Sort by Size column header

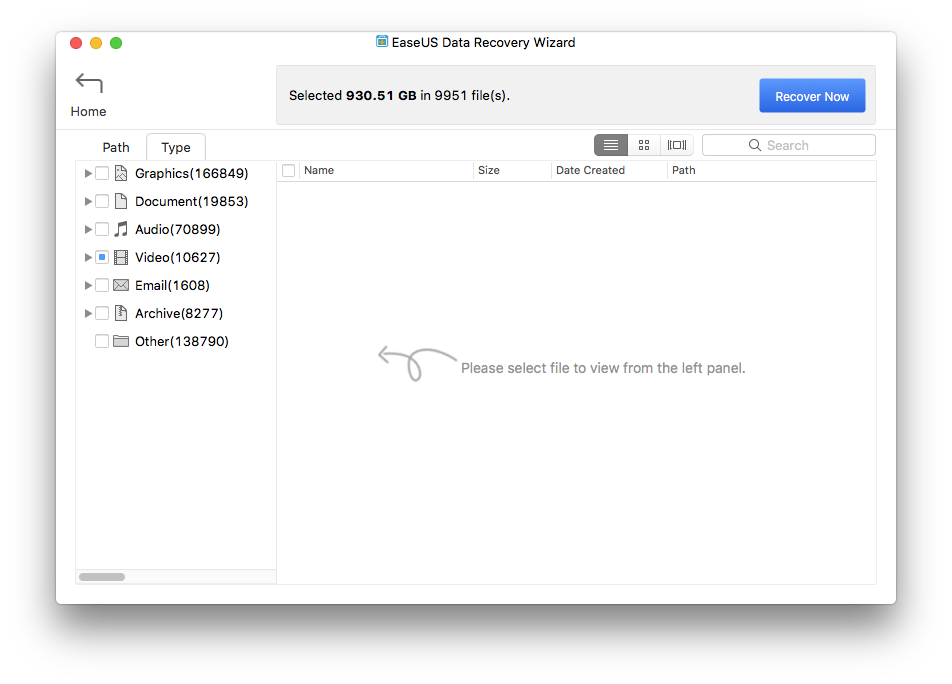(x=512, y=171)
